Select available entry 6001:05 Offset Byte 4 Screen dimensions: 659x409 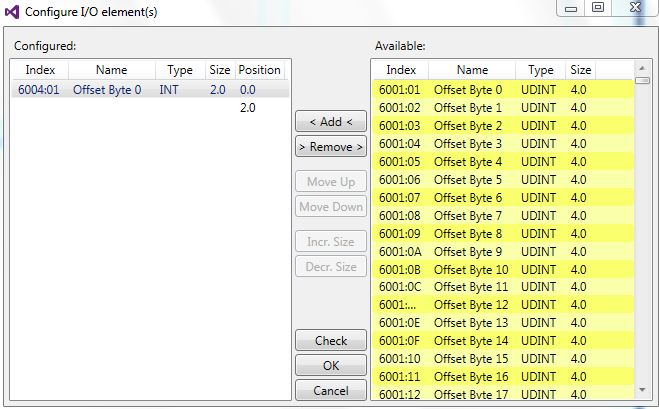click(503, 161)
